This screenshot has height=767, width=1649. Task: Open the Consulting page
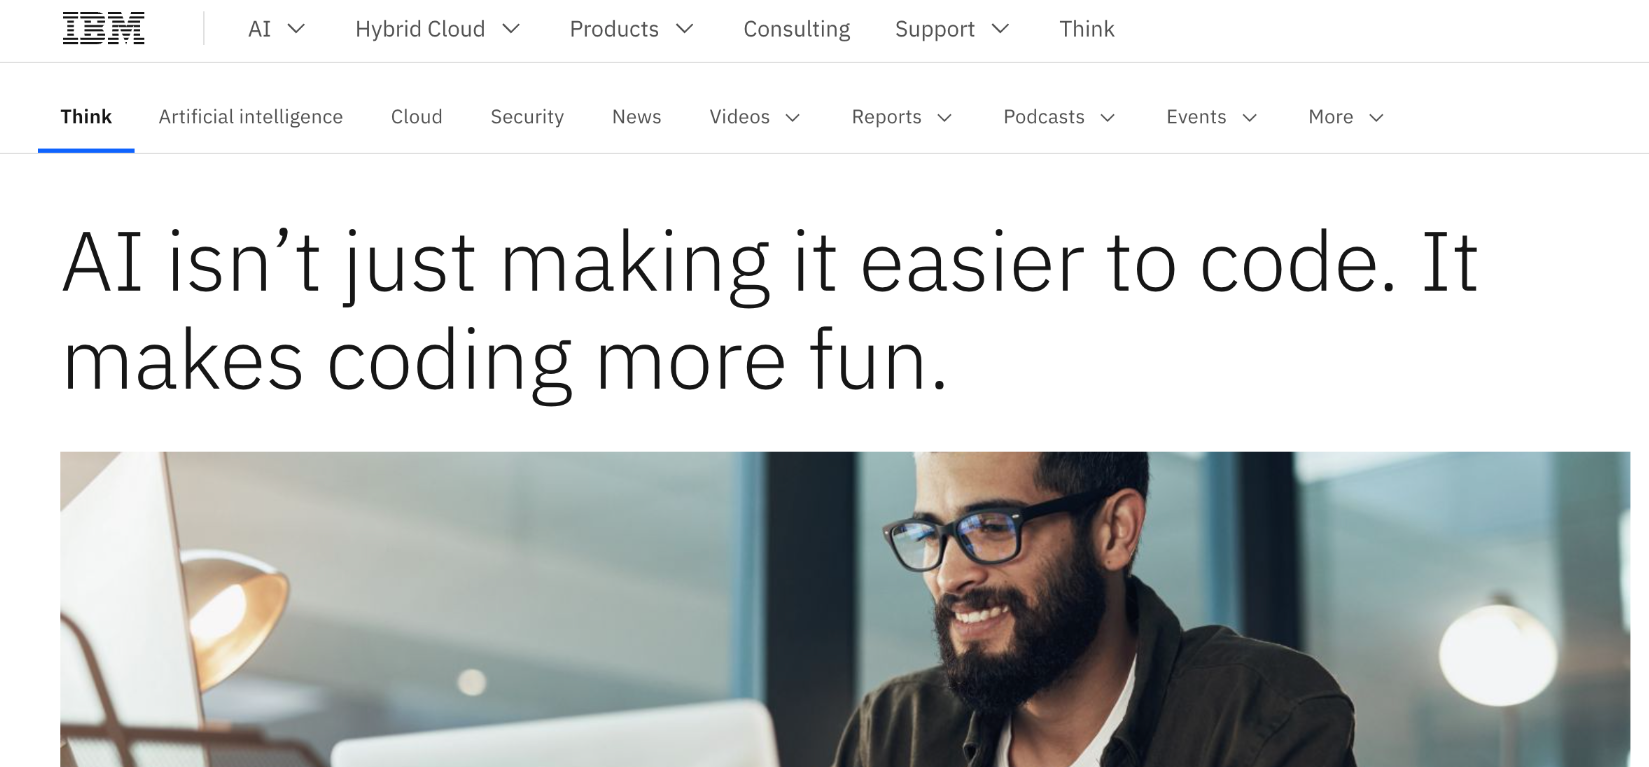(x=797, y=29)
